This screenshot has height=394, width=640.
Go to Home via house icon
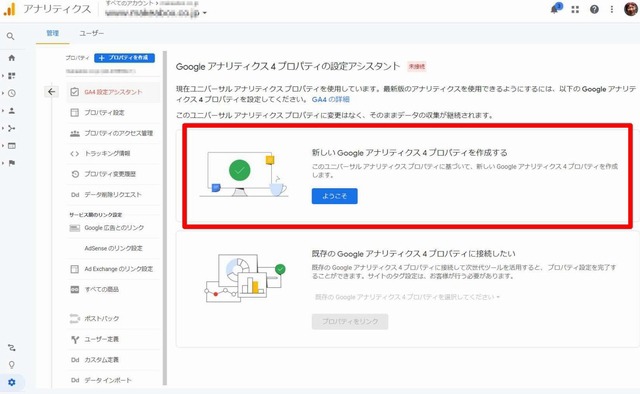pos(11,58)
